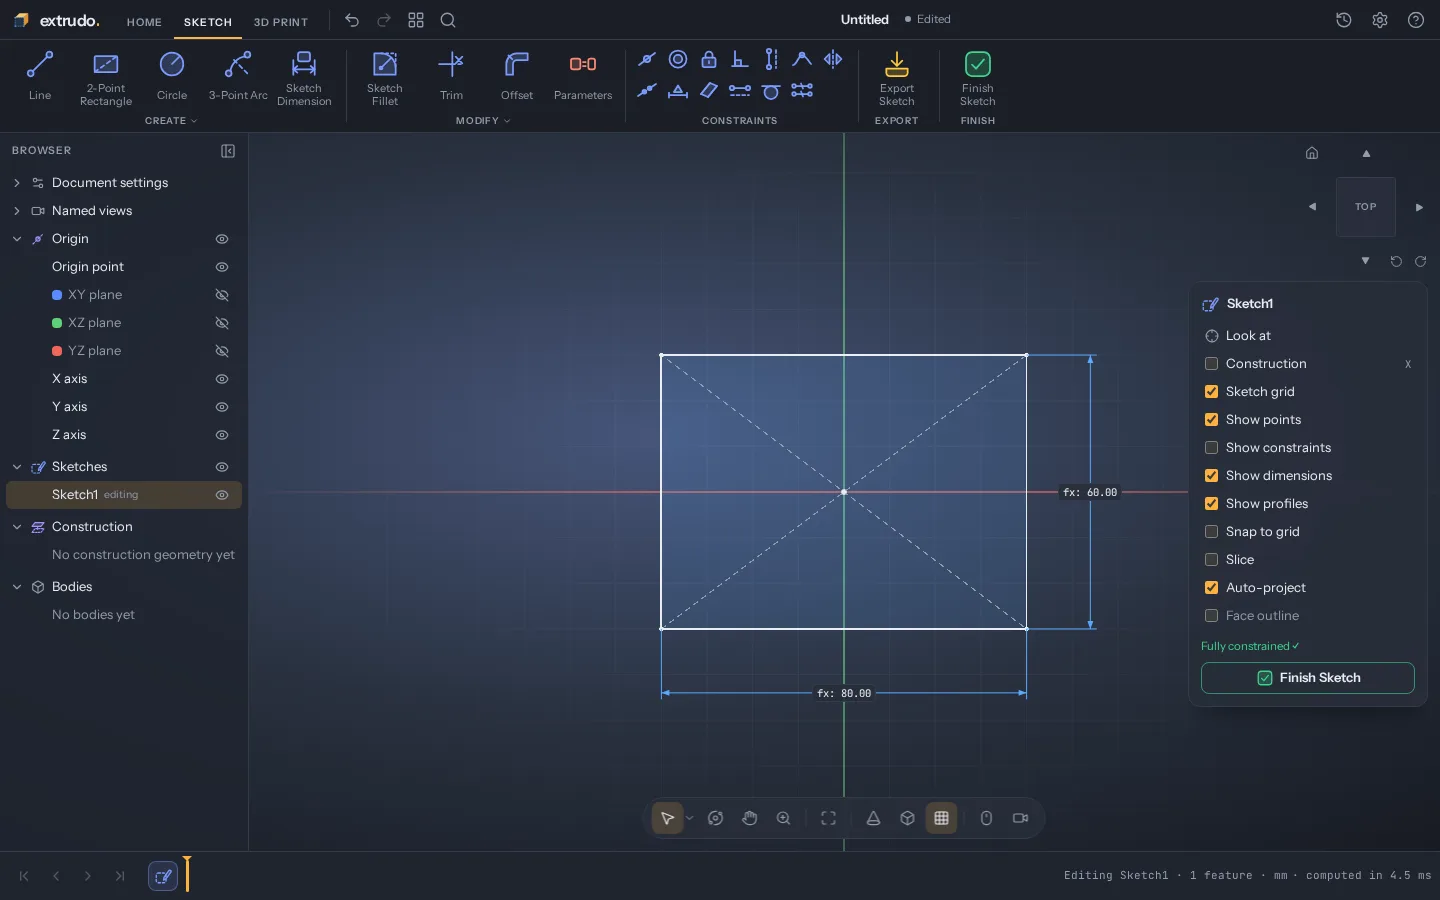Toggle the grid display button in view bar
This screenshot has width=1440, height=900.
pos(942,818)
